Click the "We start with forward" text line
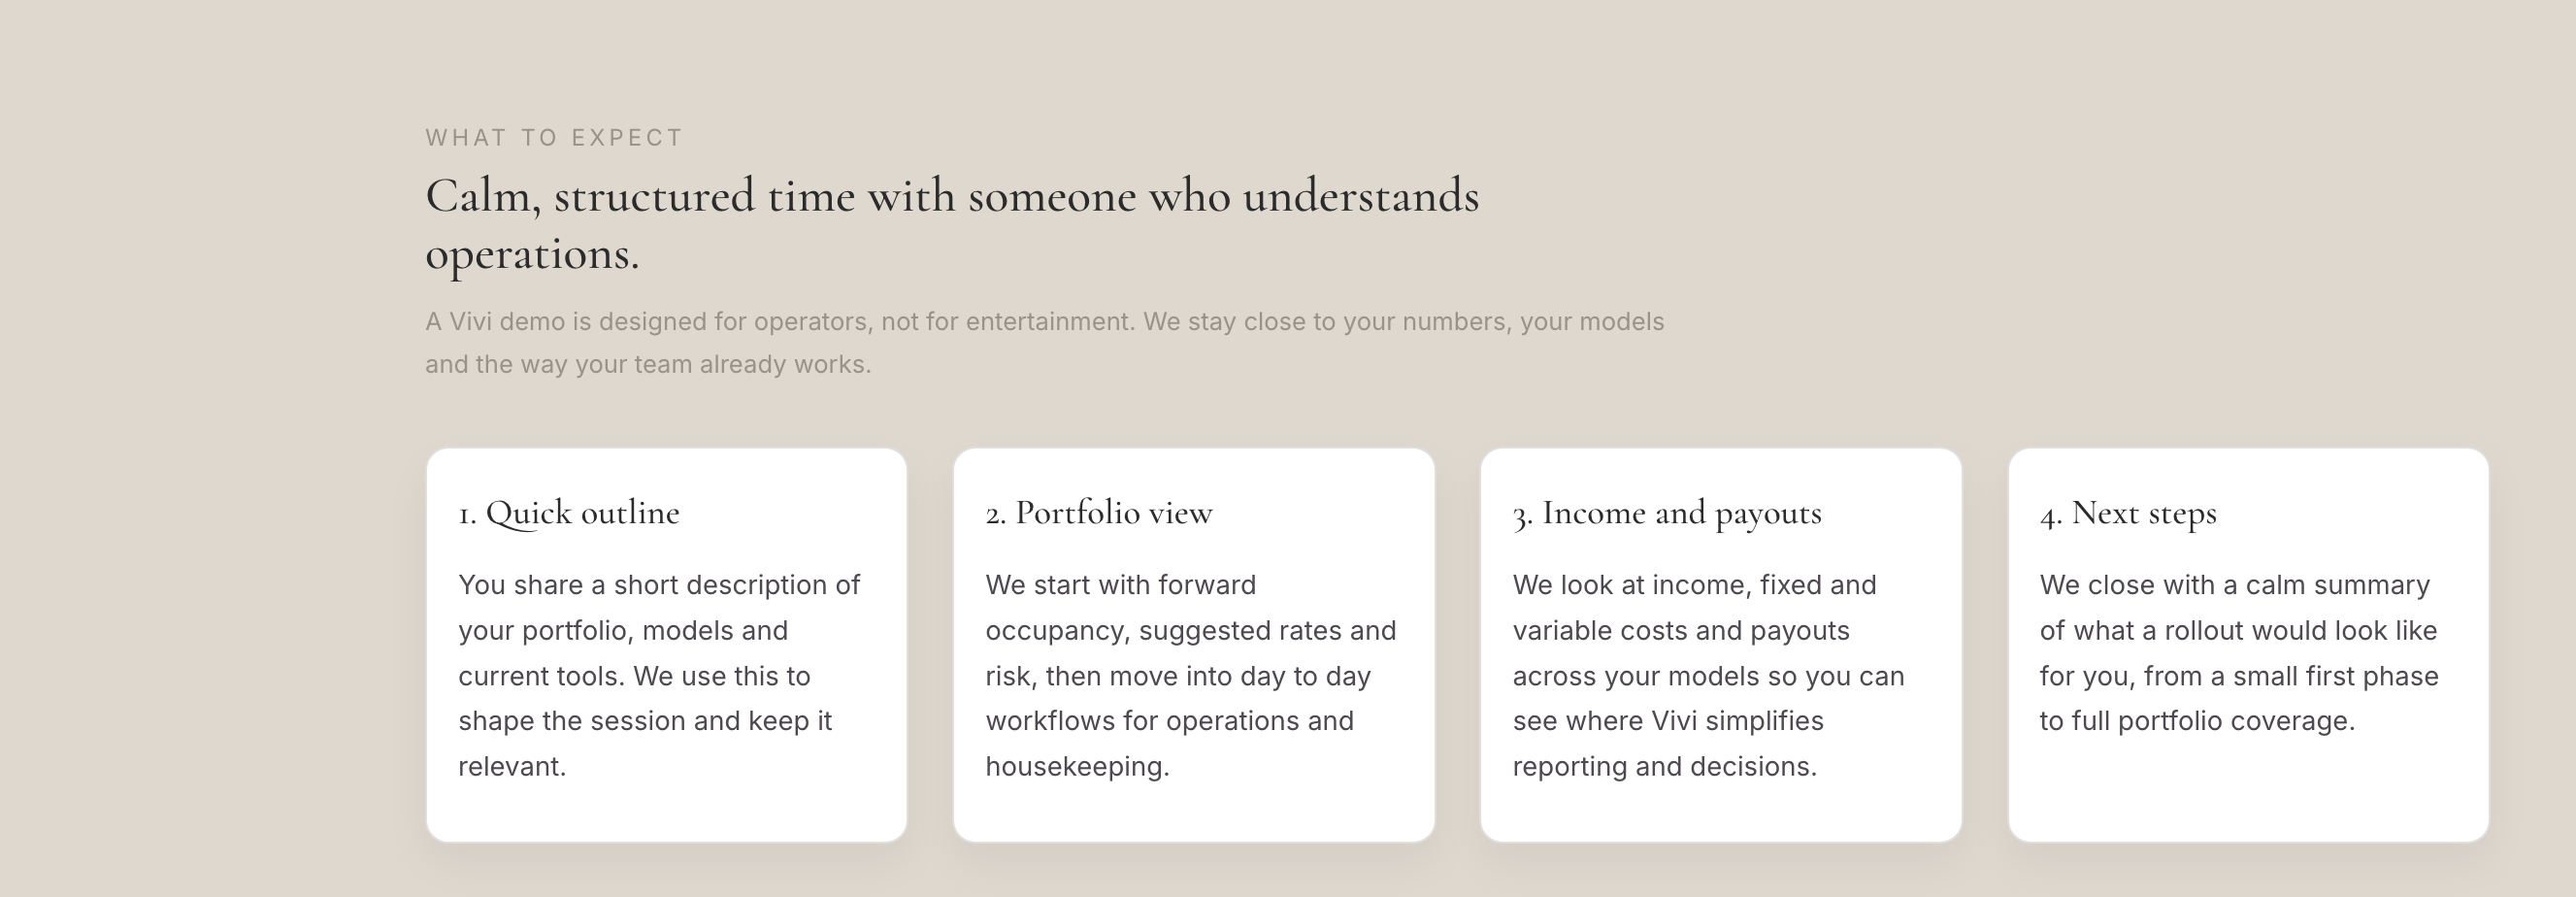 pyautogui.click(x=1120, y=585)
